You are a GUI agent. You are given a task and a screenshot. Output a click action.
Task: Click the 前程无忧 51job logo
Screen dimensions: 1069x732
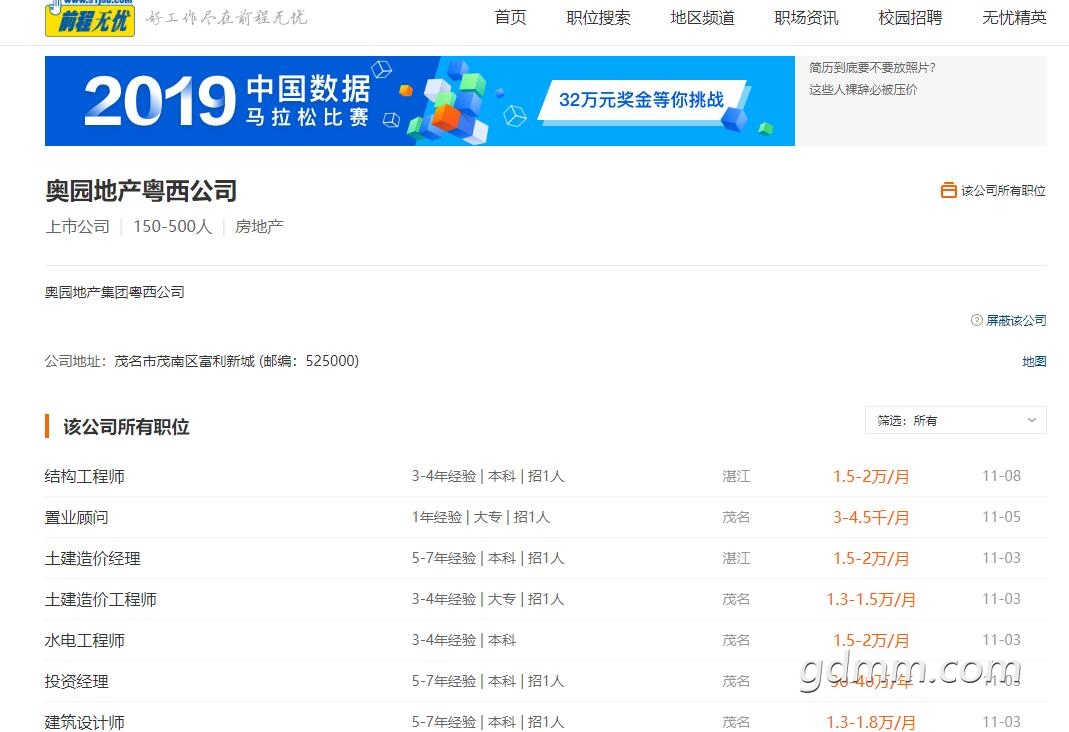pyautogui.click(x=89, y=18)
